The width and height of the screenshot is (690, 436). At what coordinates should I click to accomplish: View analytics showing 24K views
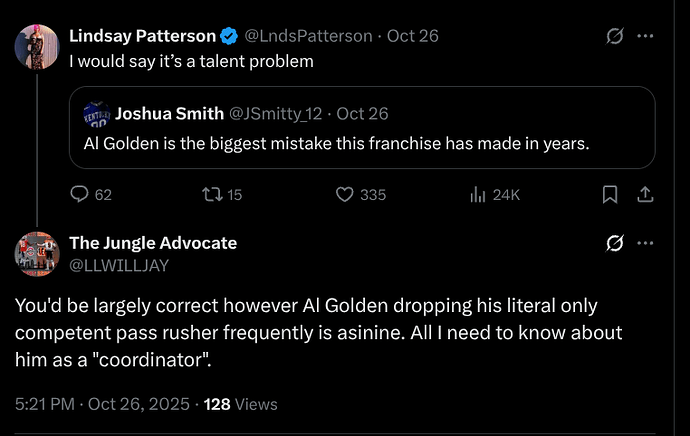pos(478,195)
